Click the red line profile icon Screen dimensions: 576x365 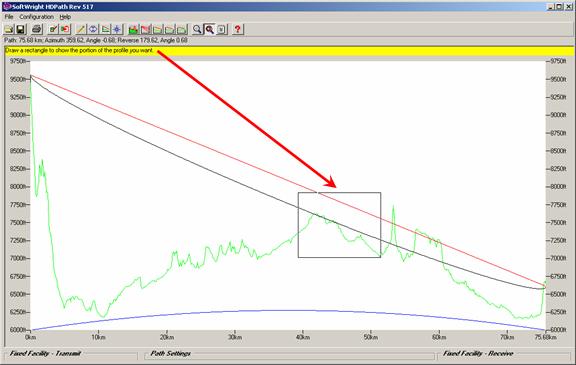click(x=145, y=29)
